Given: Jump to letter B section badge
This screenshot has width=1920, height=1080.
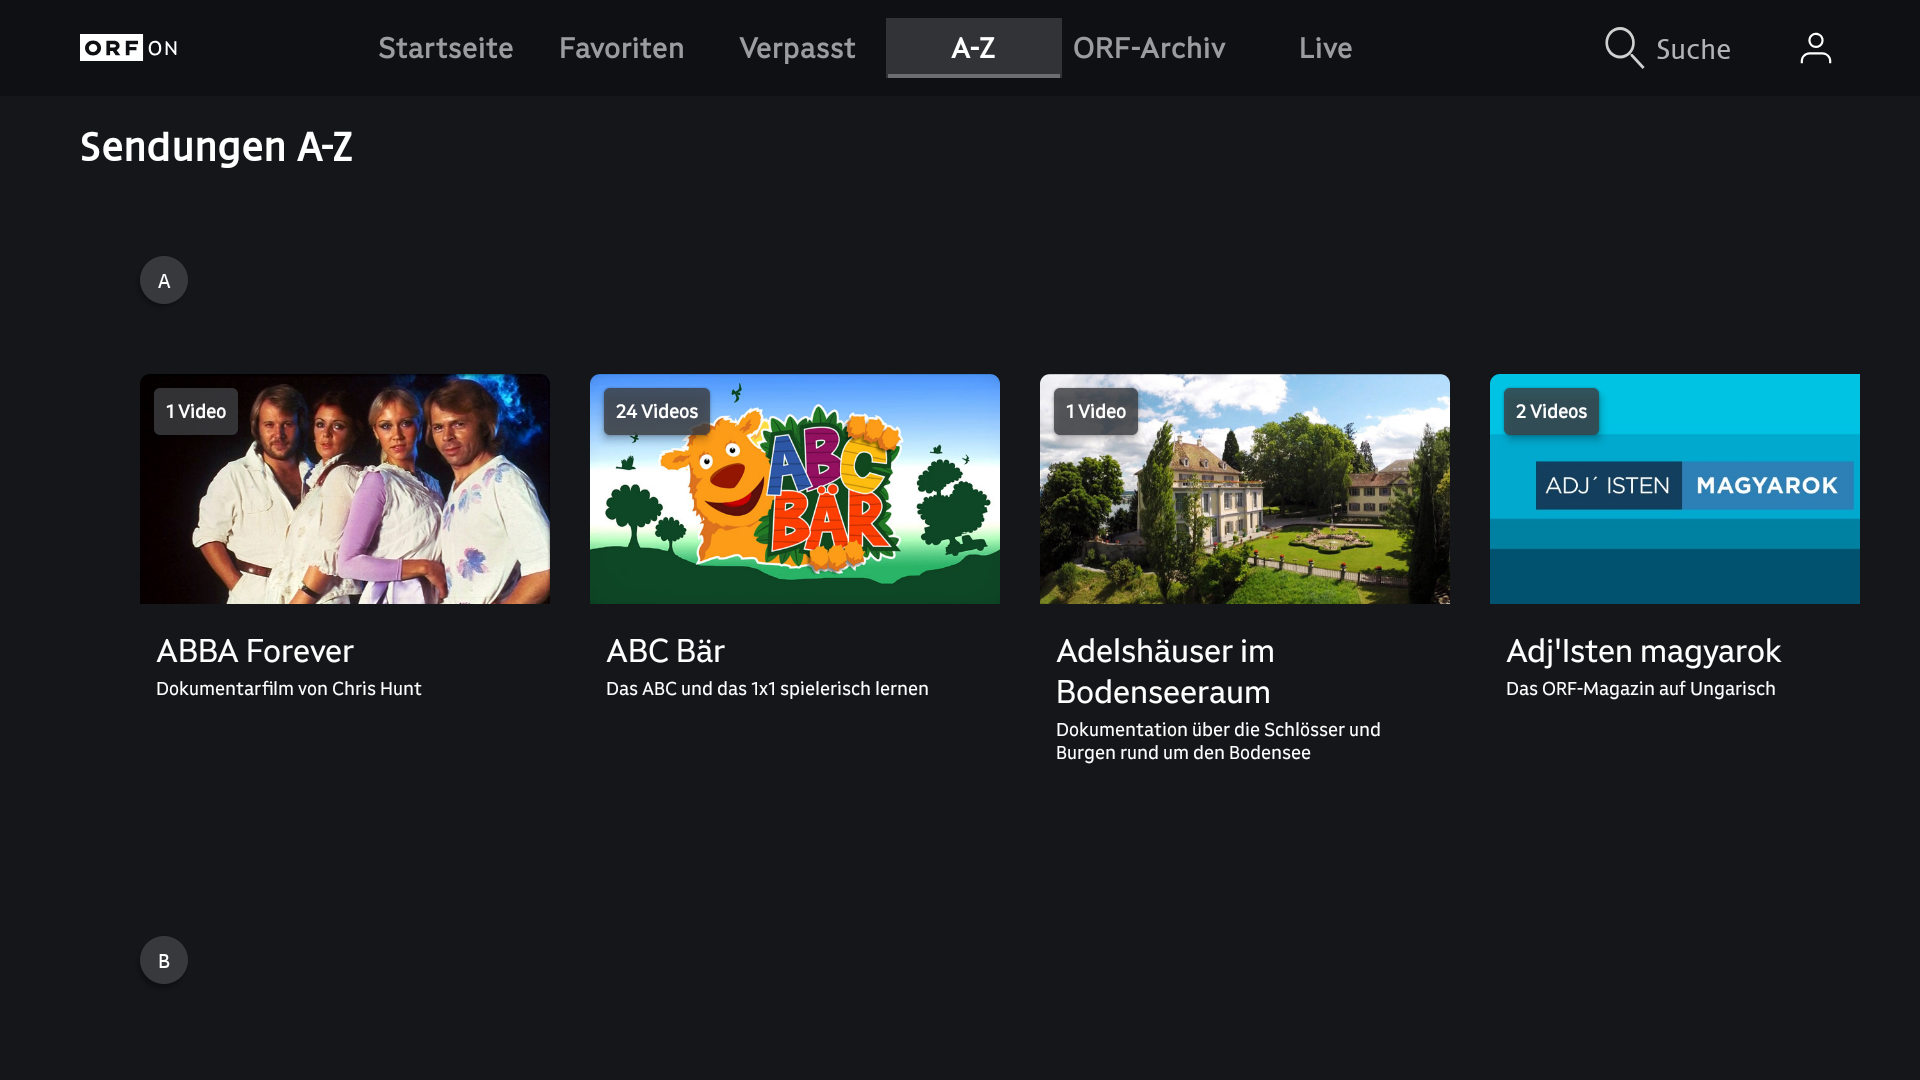Looking at the screenshot, I should [x=163, y=960].
